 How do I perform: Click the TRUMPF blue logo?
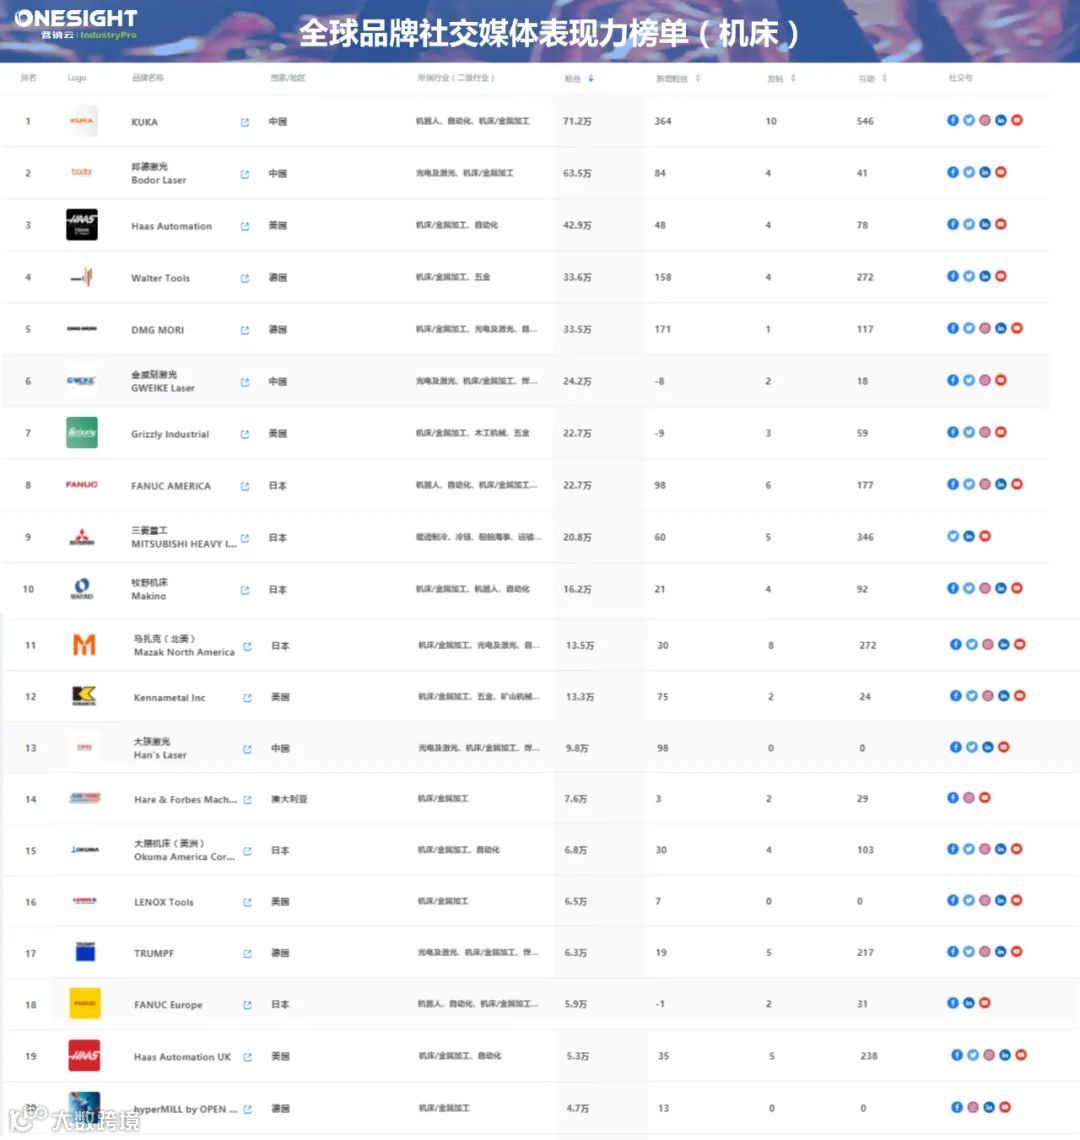[85, 951]
